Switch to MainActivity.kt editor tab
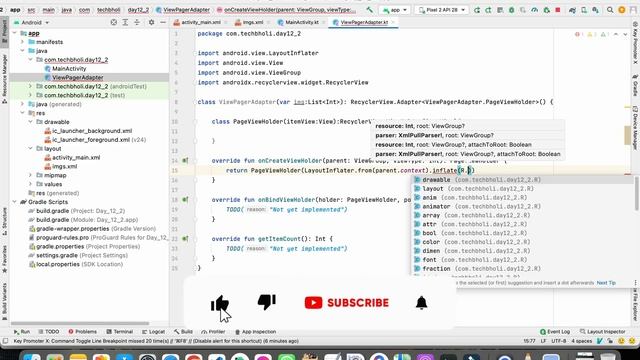Image resolution: width=640 pixels, height=360 pixels. tap(301, 22)
